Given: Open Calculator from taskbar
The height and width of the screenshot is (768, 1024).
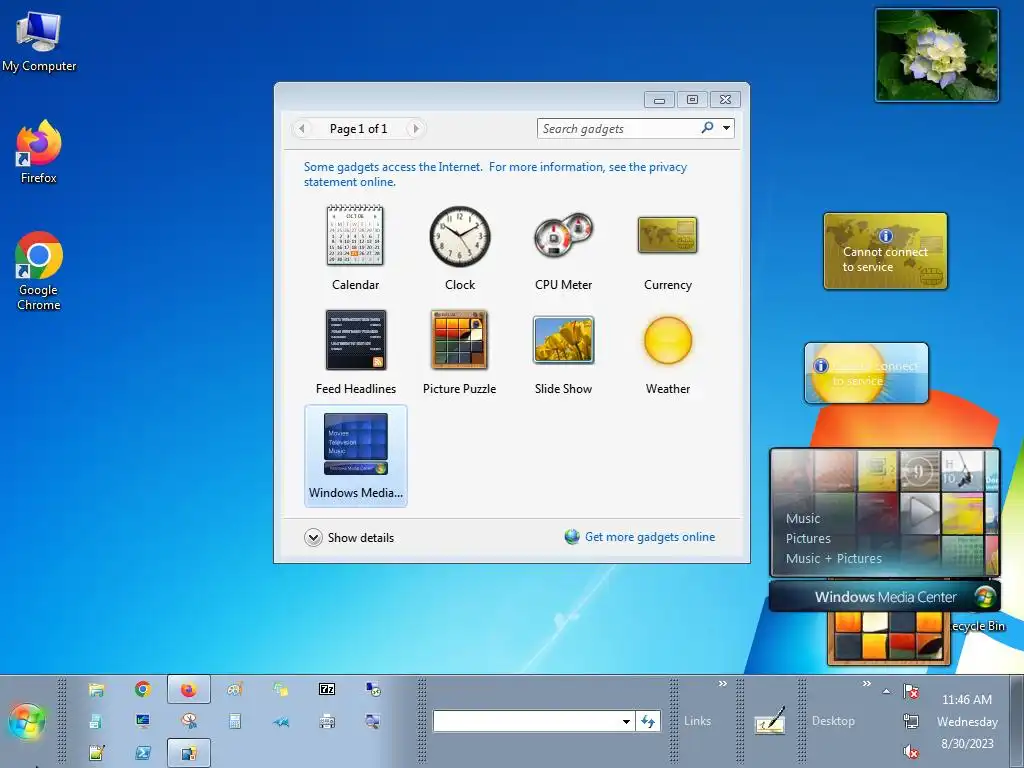Looking at the screenshot, I should tap(235, 721).
